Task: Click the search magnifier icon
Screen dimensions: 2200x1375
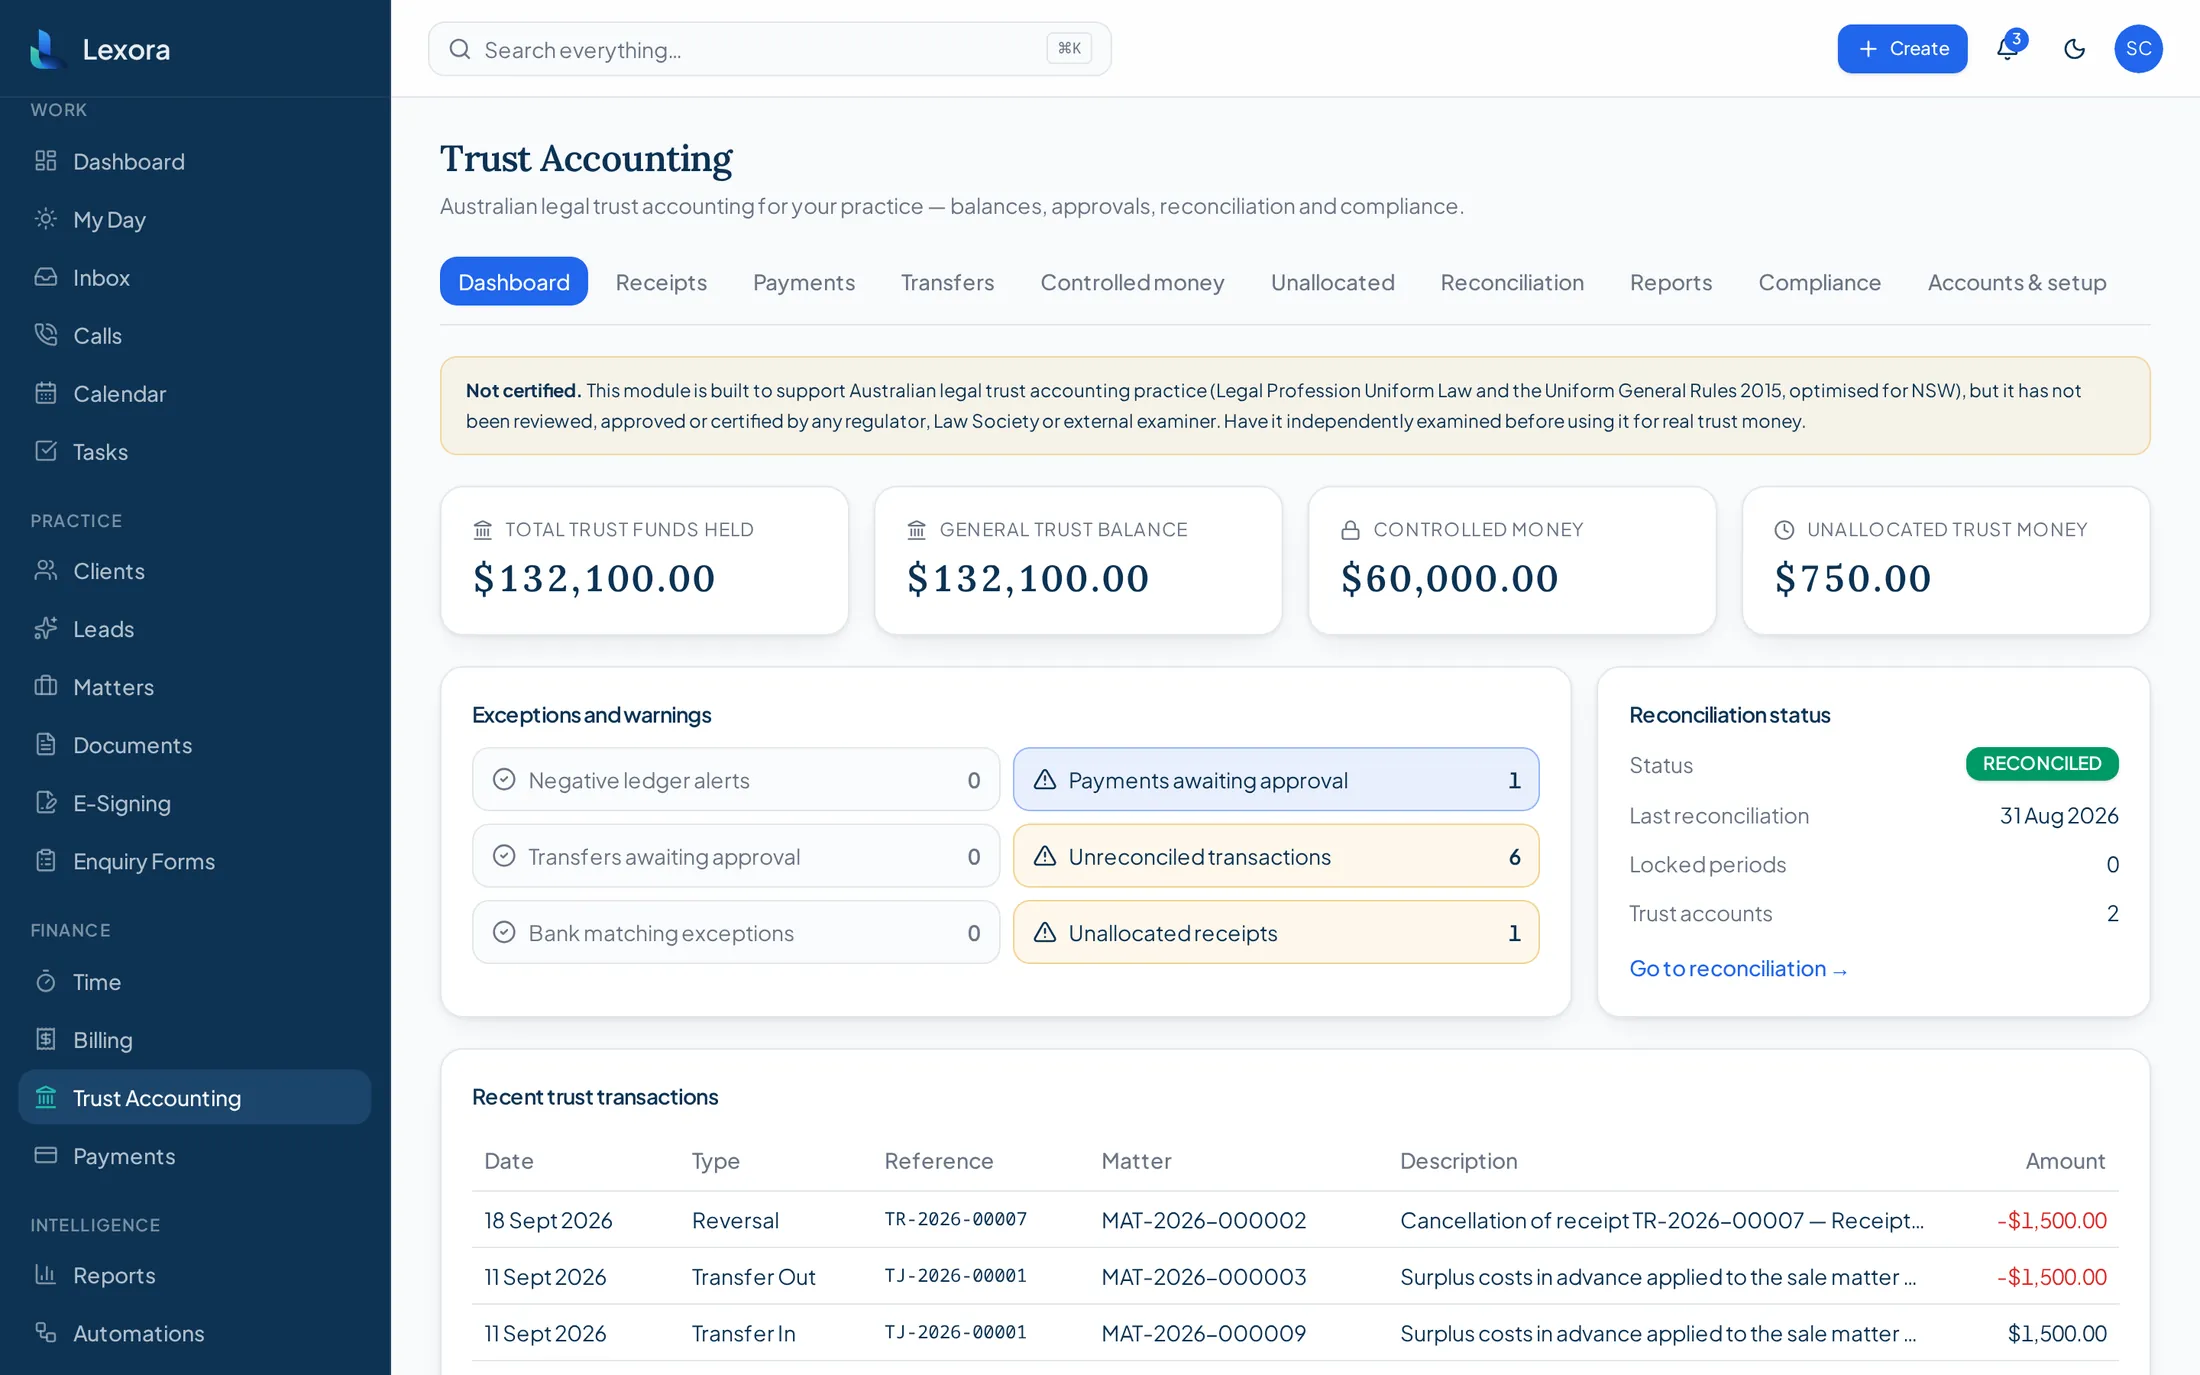Action: [460, 49]
